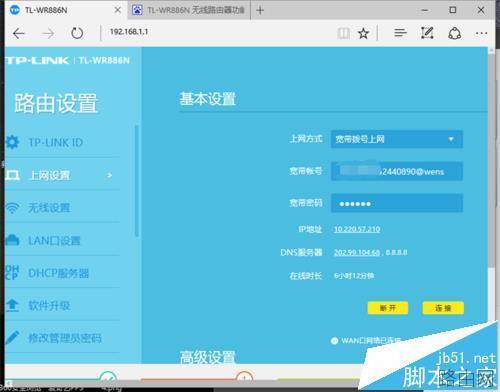The width and height of the screenshot is (500, 392).
Task: Open LAN口设置 menu item
Action: coord(54,240)
